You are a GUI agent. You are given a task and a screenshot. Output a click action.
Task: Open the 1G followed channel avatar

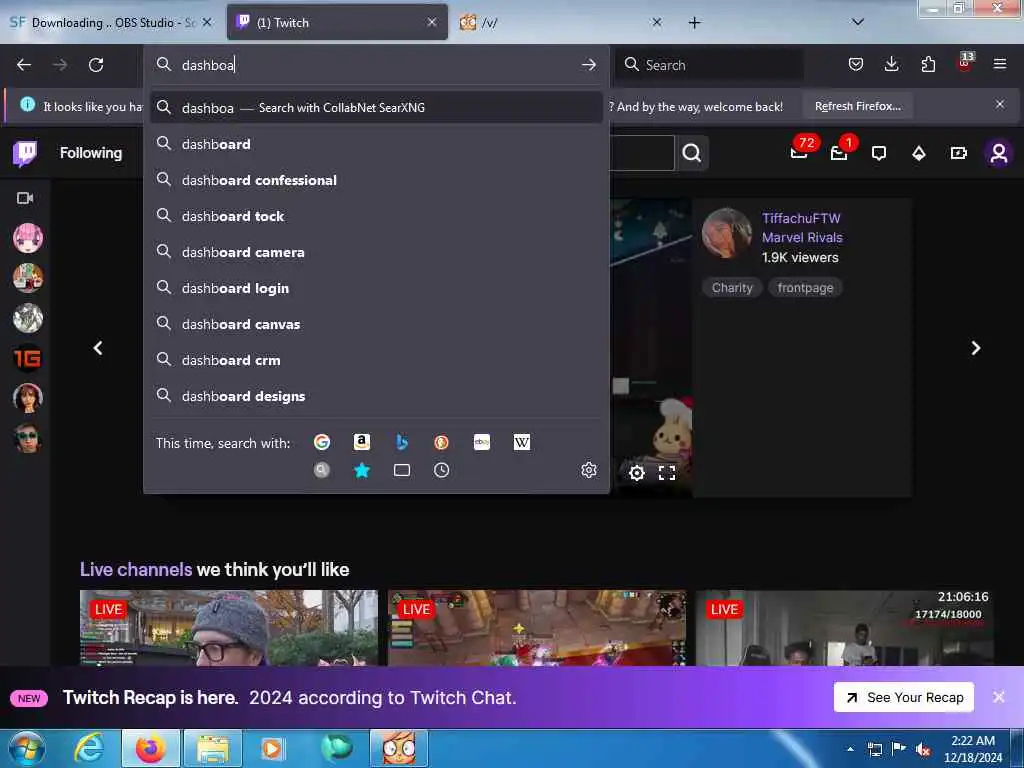[x=27, y=358]
